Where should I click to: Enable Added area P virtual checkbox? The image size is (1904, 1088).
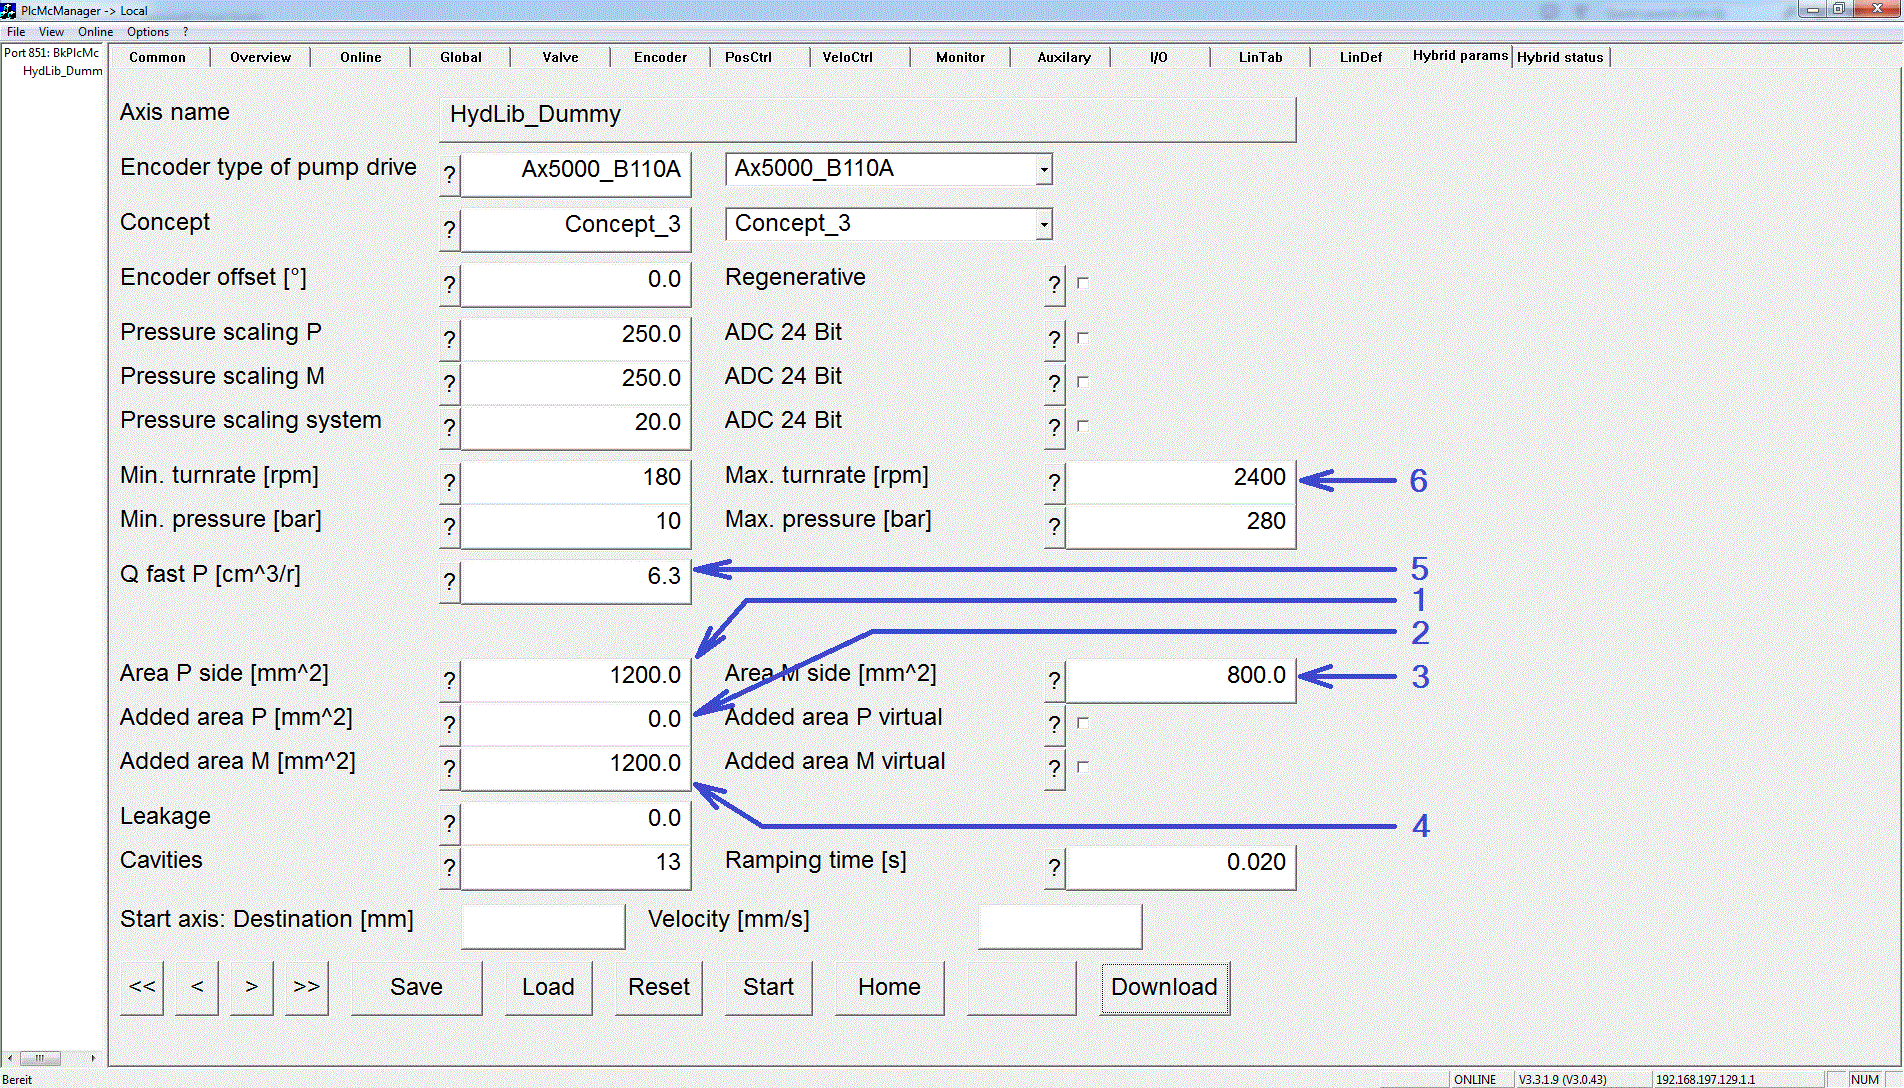coord(1083,723)
